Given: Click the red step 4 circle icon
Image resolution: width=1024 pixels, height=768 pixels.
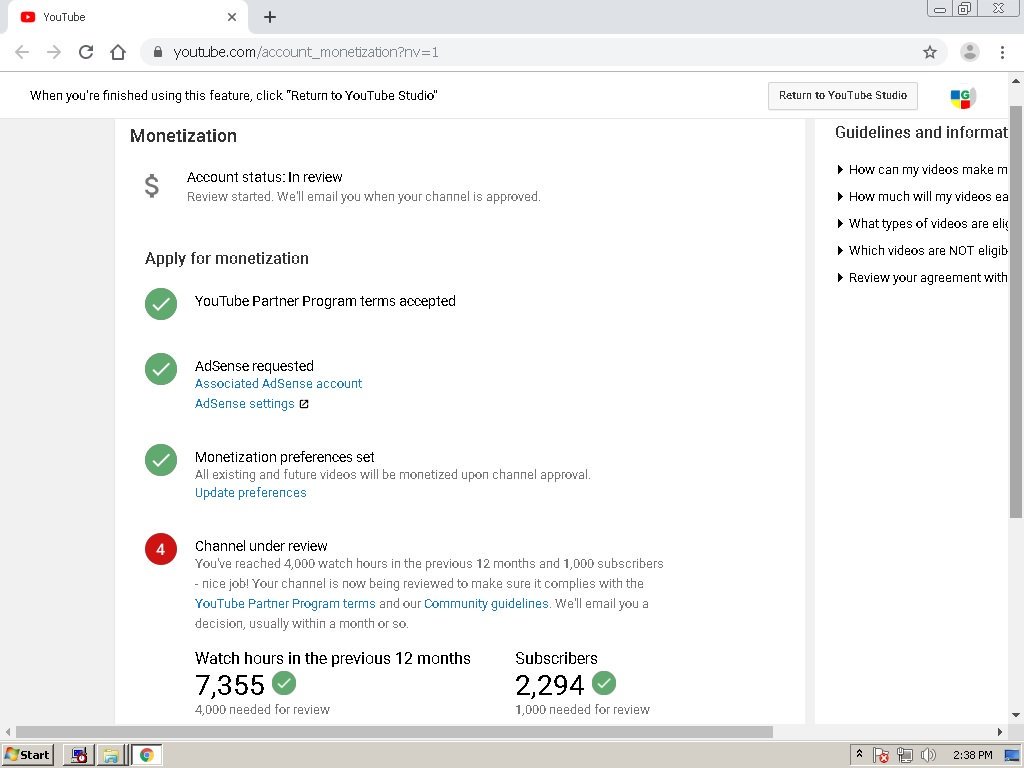Looking at the screenshot, I should 161,549.
